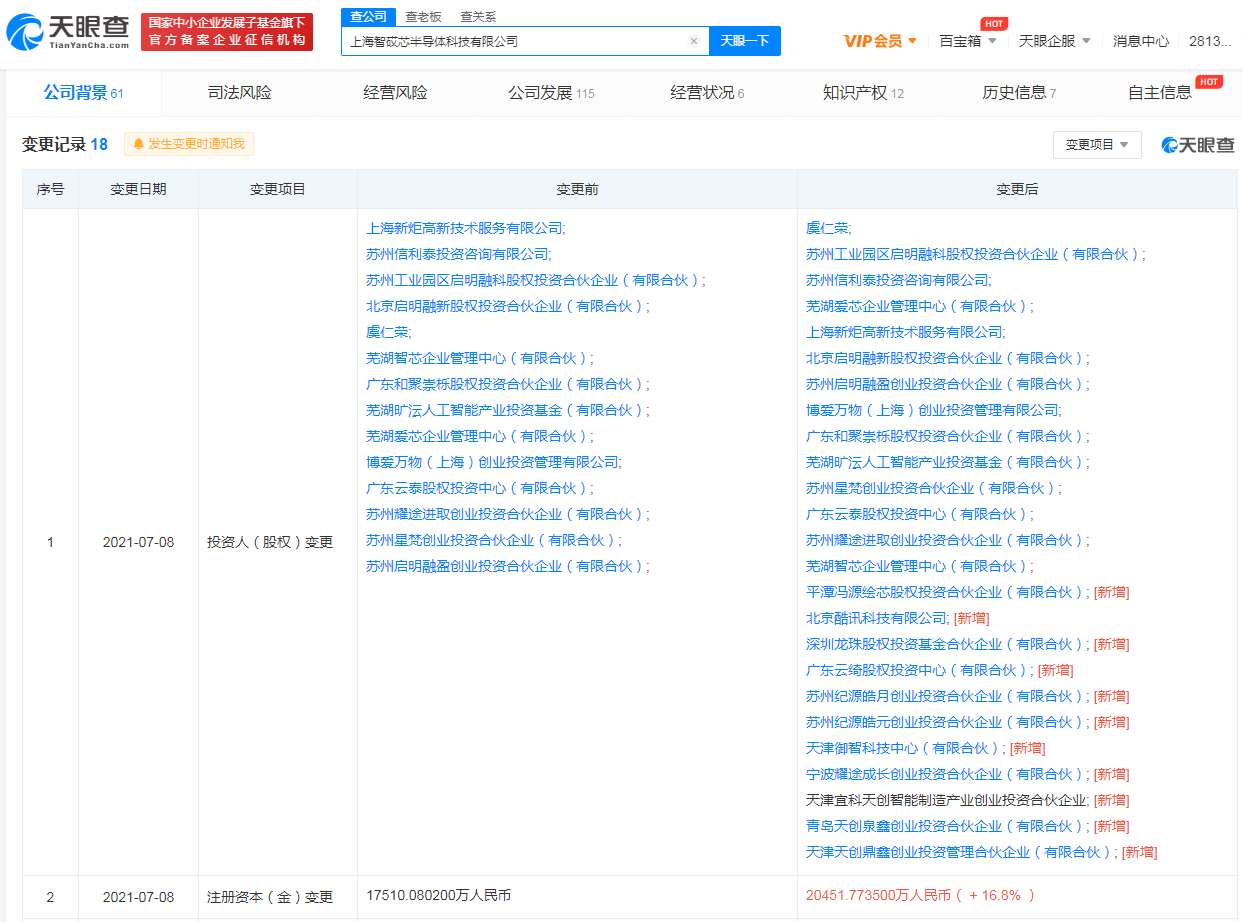Open 宁波耀途成长创业投资合伙企业 link

pyautogui.click(x=947, y=774)
